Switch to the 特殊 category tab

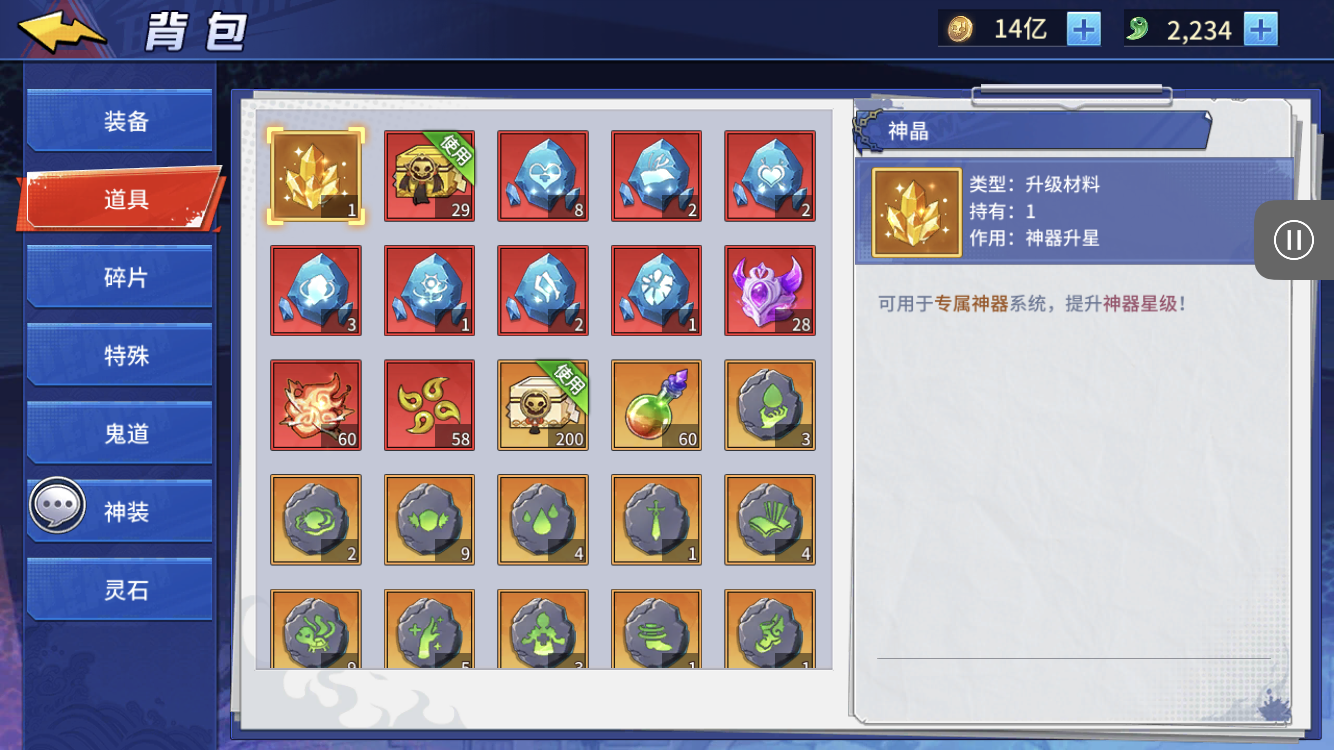tap(120, 355)
